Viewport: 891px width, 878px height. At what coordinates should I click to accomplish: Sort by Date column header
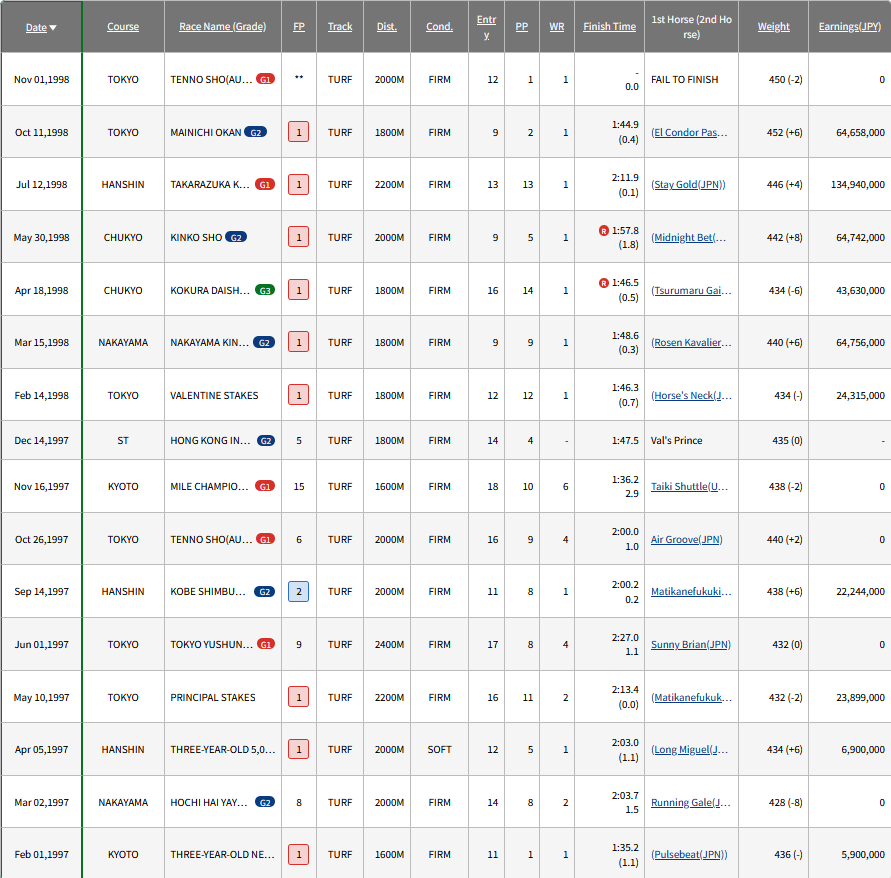[36, 27]
